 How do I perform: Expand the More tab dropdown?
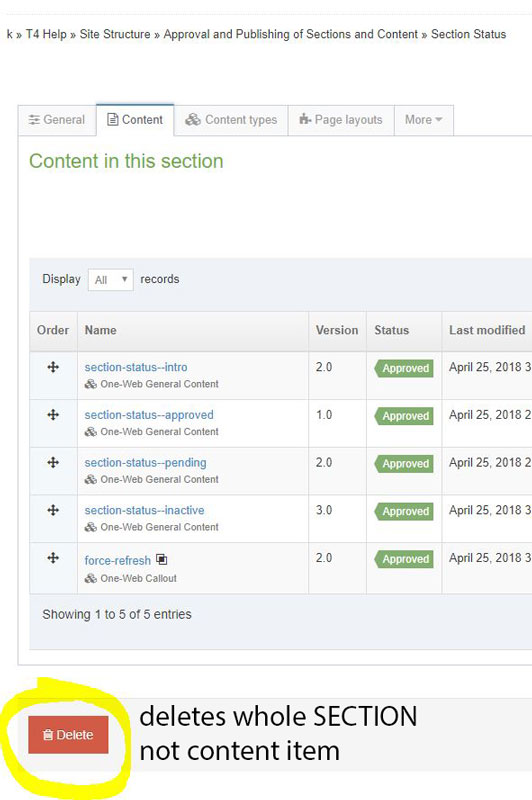click(424, 120)
